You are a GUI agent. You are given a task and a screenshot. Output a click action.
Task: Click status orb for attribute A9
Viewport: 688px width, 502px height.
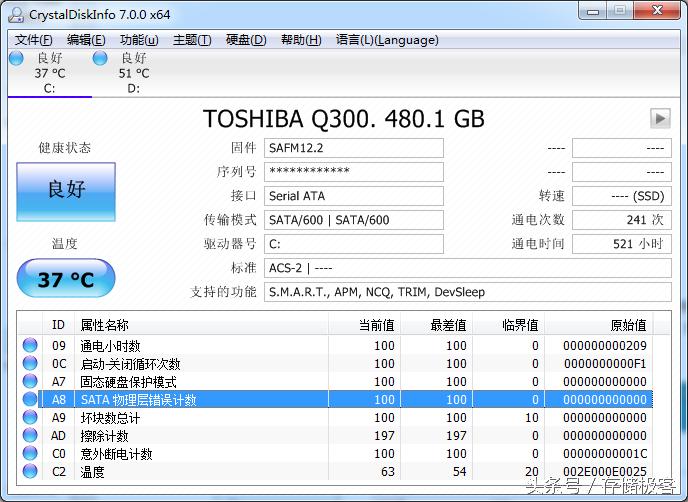pyautogui.click(x=30, y=417)
